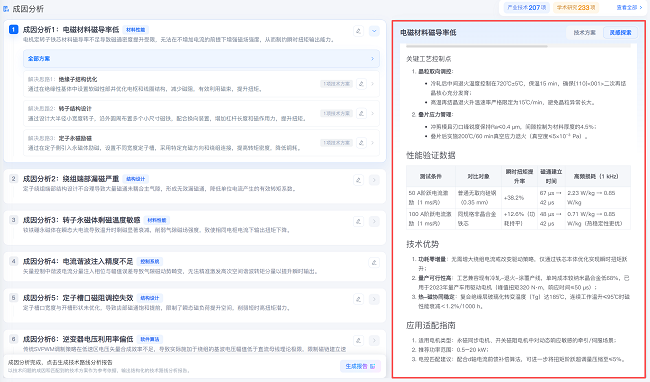Switch to the 技术方案 tab
This screenshot has height=382, width=650.
585,32
